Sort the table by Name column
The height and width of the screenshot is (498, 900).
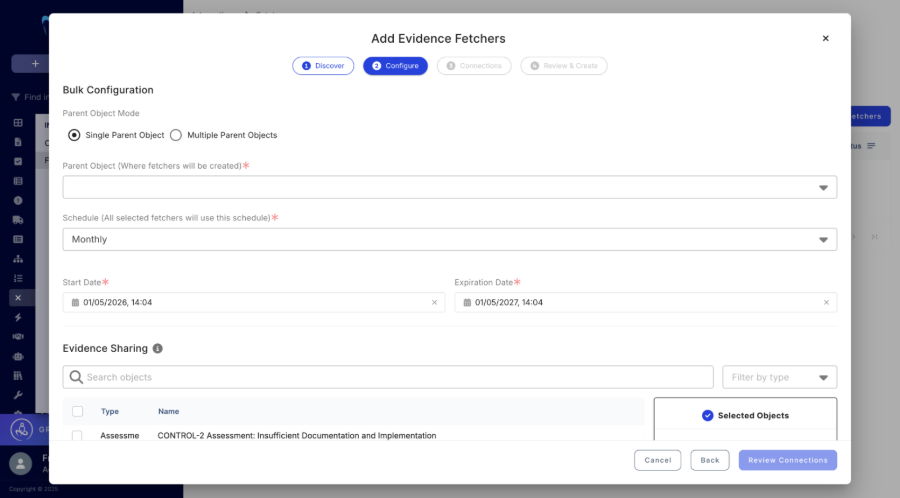[168, 411]
